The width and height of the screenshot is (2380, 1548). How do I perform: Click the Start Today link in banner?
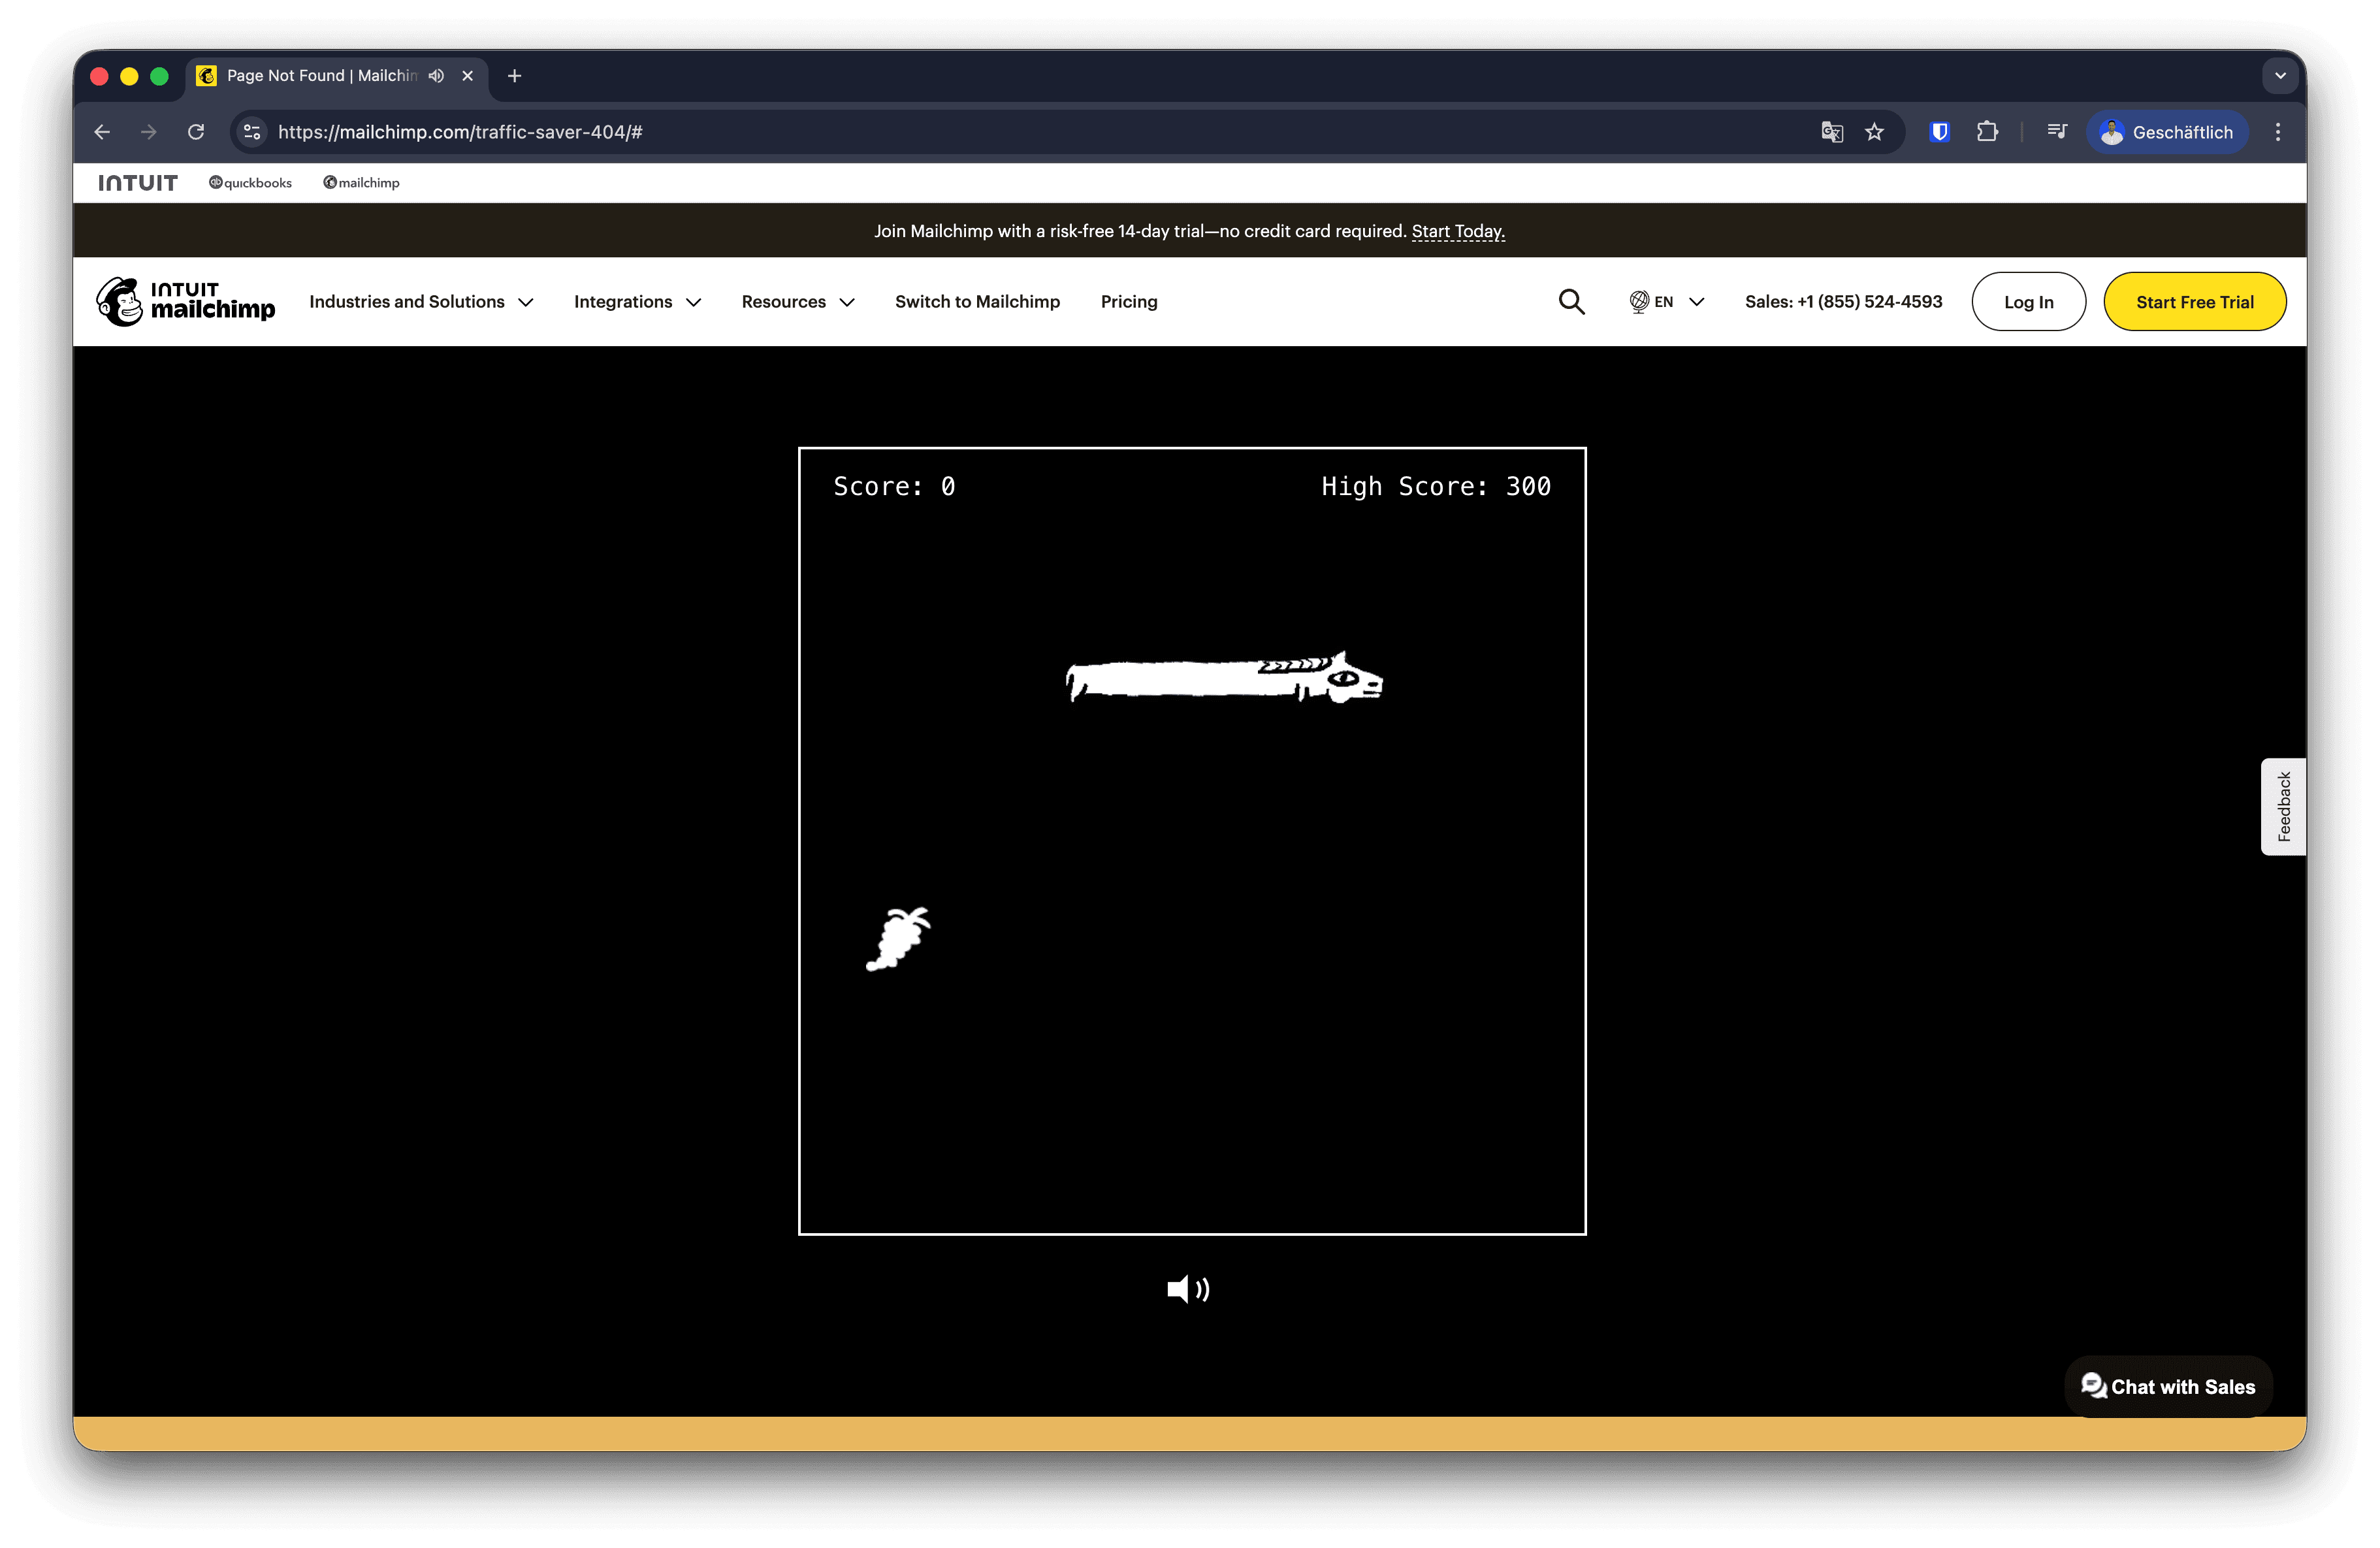[x=1458, y=231]
